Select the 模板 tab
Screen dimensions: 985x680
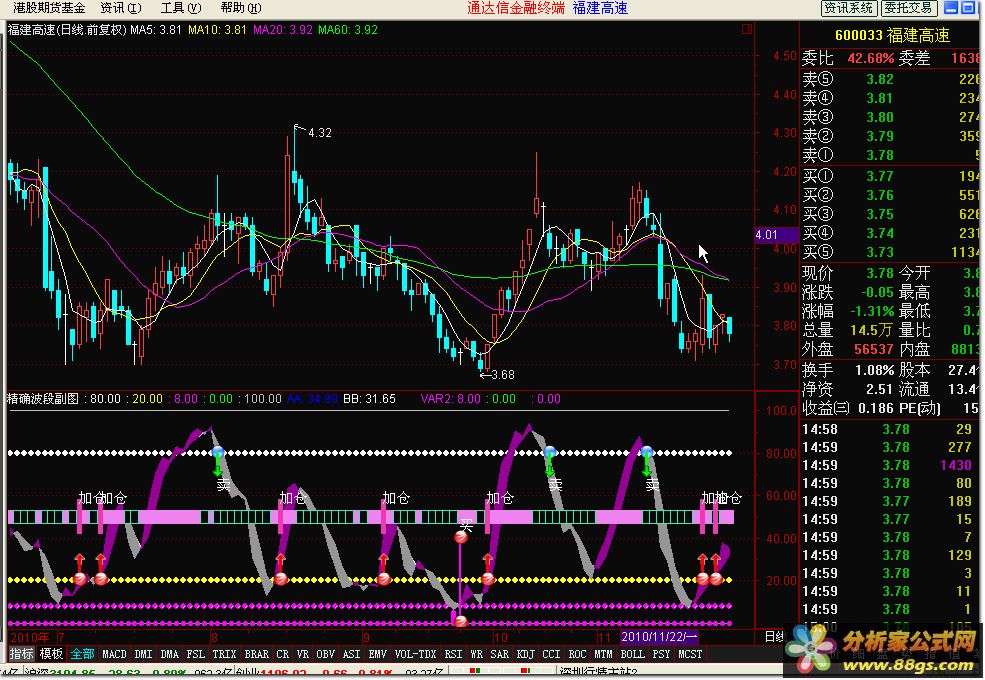[x=52, y=654]
